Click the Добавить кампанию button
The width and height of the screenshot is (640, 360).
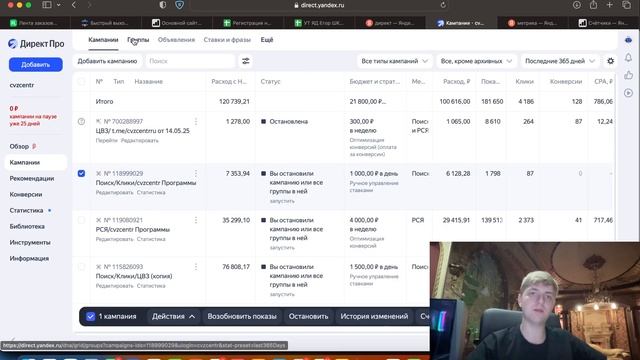[x=107, y=61]
